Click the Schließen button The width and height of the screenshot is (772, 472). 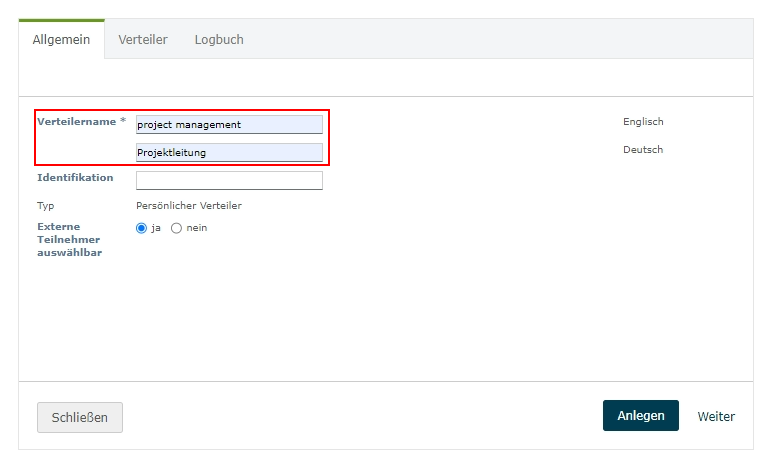tap(80, 417)
